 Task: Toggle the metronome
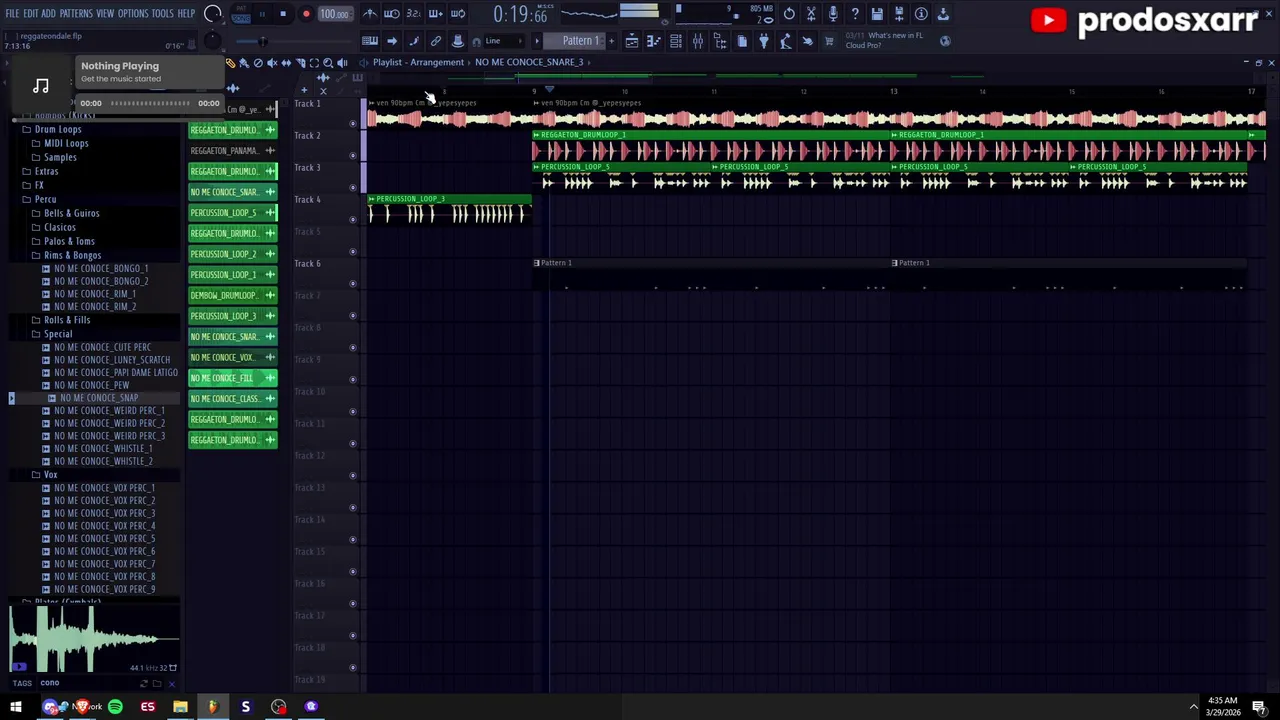tap(369, 14)
